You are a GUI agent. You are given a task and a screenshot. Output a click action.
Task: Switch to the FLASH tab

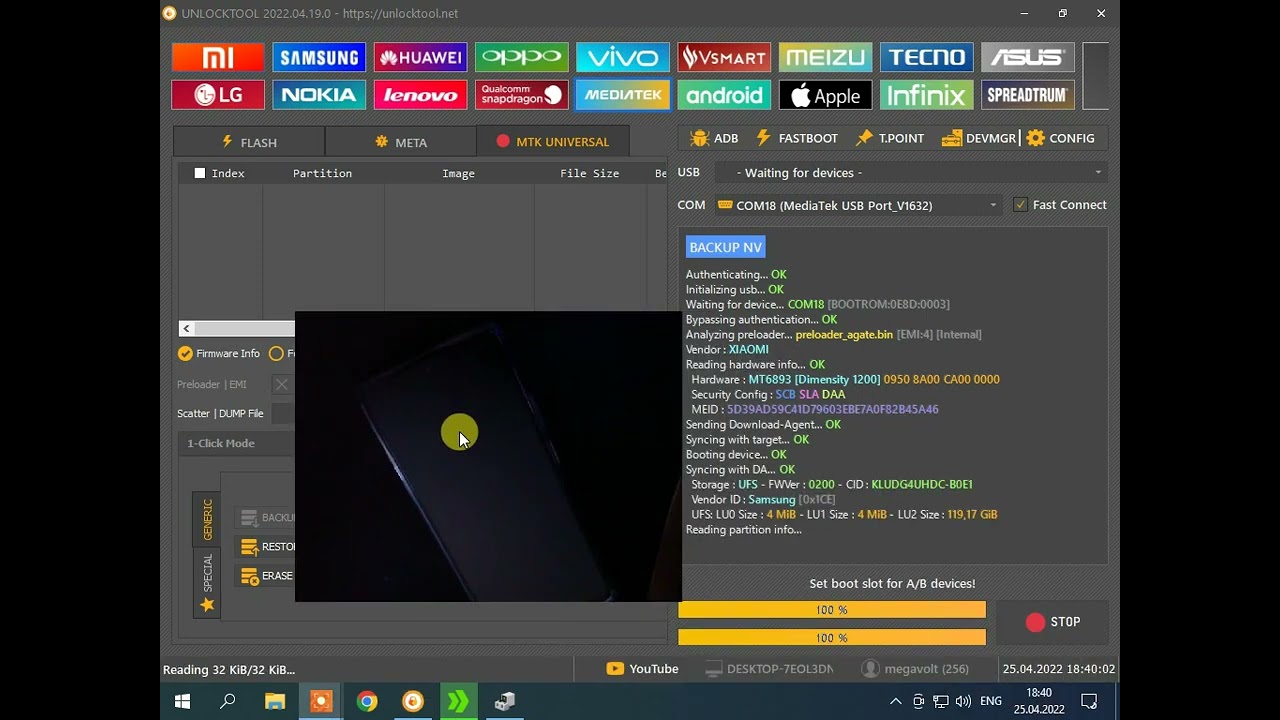tap(249, 142)
